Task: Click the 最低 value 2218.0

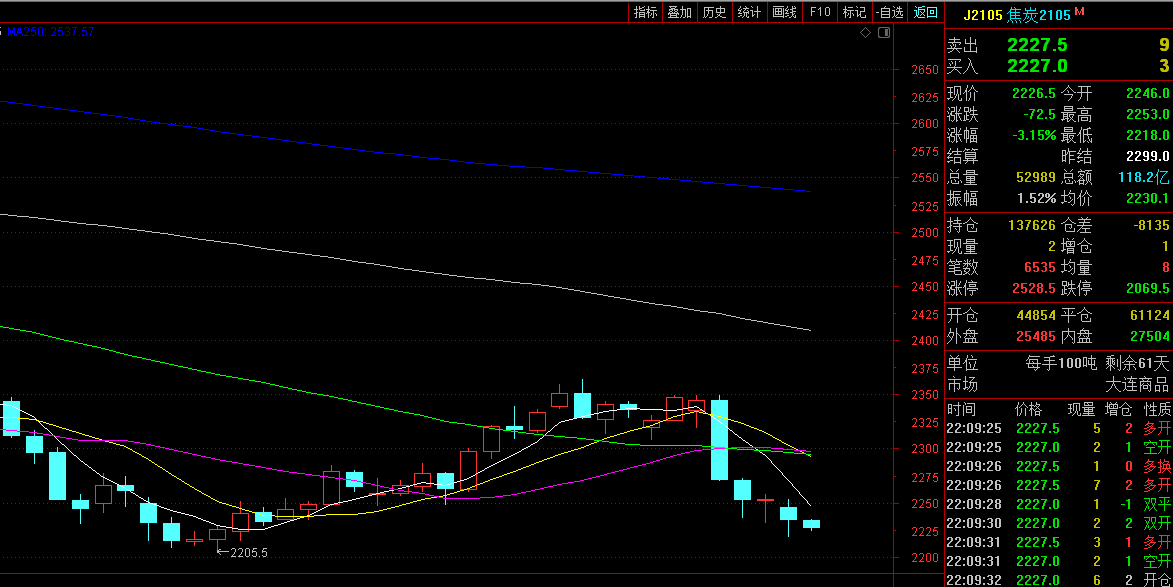Action: click(x=1148, y=135)
